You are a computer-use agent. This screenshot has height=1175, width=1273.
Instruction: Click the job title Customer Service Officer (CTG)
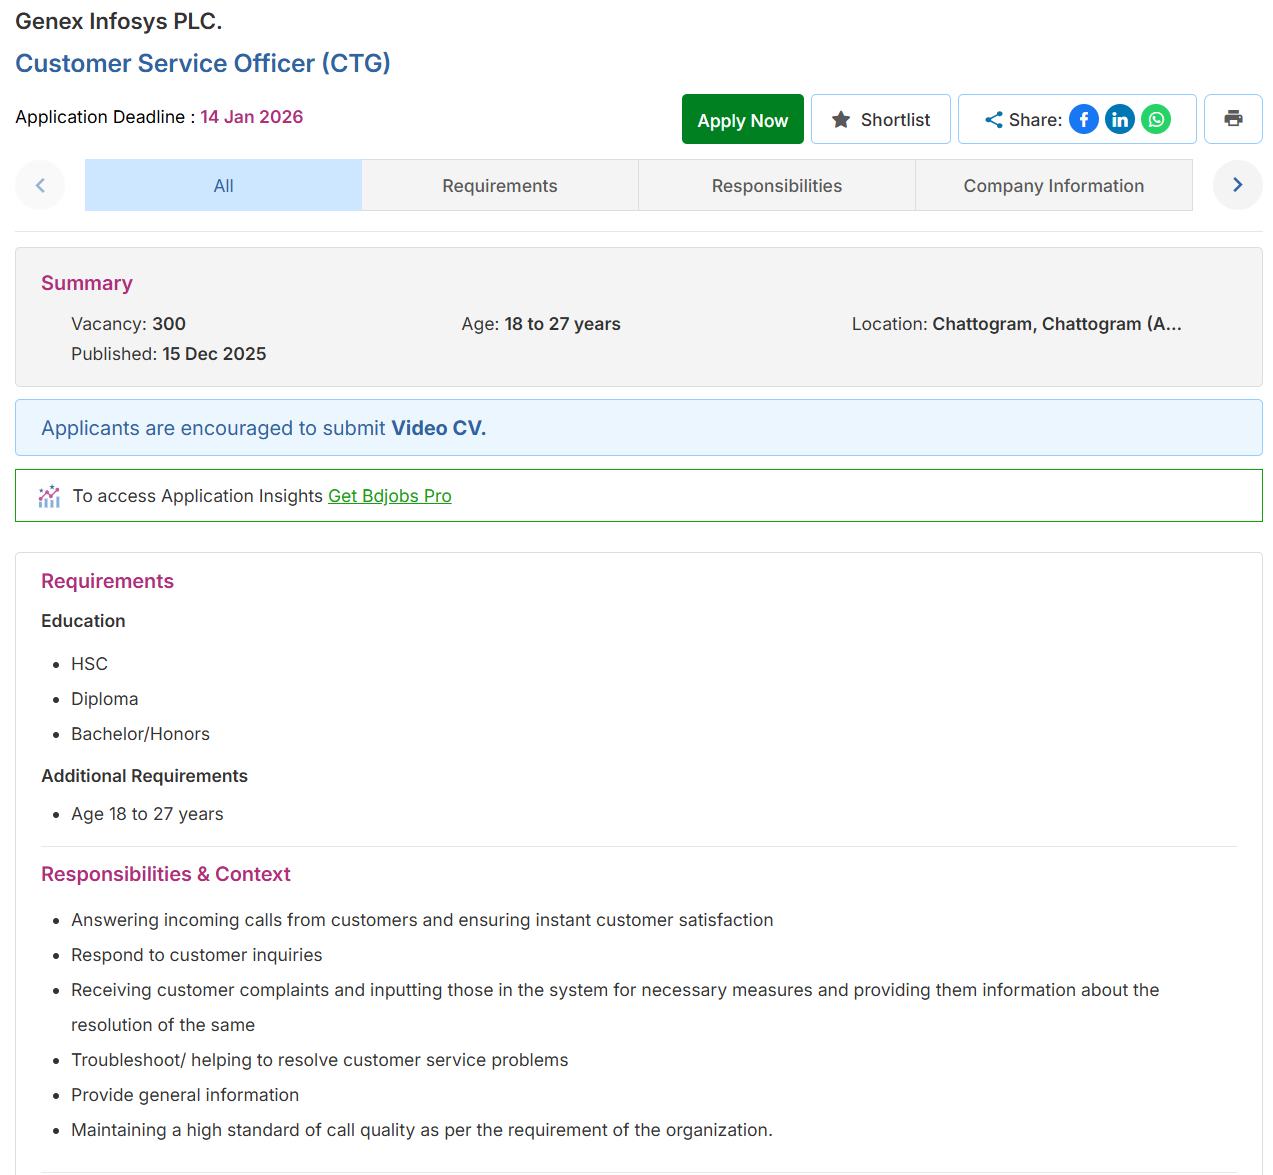coord(203,63)
